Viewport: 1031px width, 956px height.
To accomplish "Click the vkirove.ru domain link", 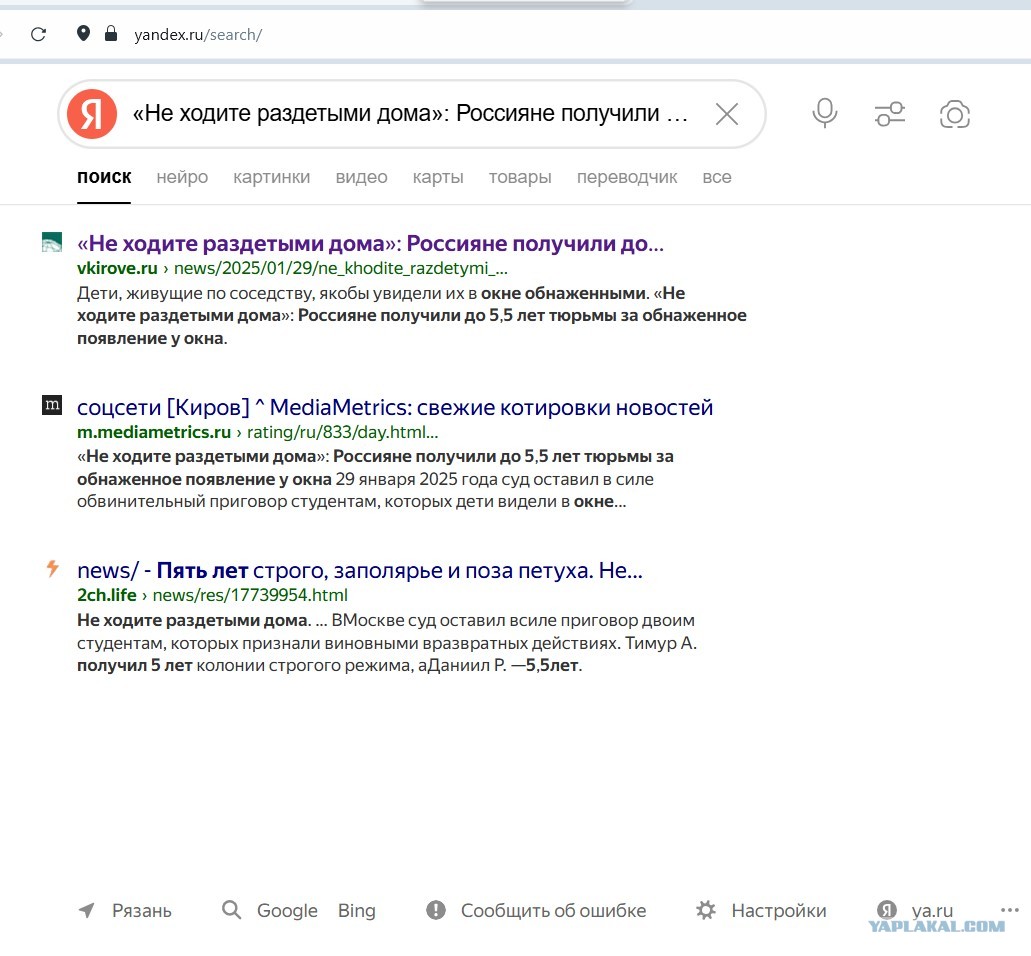I will [x=117, y=268].
